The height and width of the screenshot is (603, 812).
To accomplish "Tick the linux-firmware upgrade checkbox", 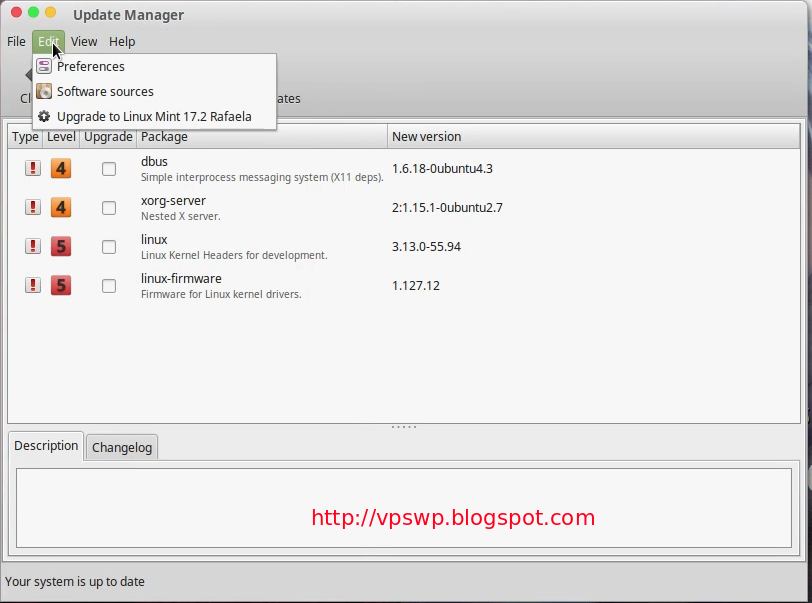I will 109,285.
